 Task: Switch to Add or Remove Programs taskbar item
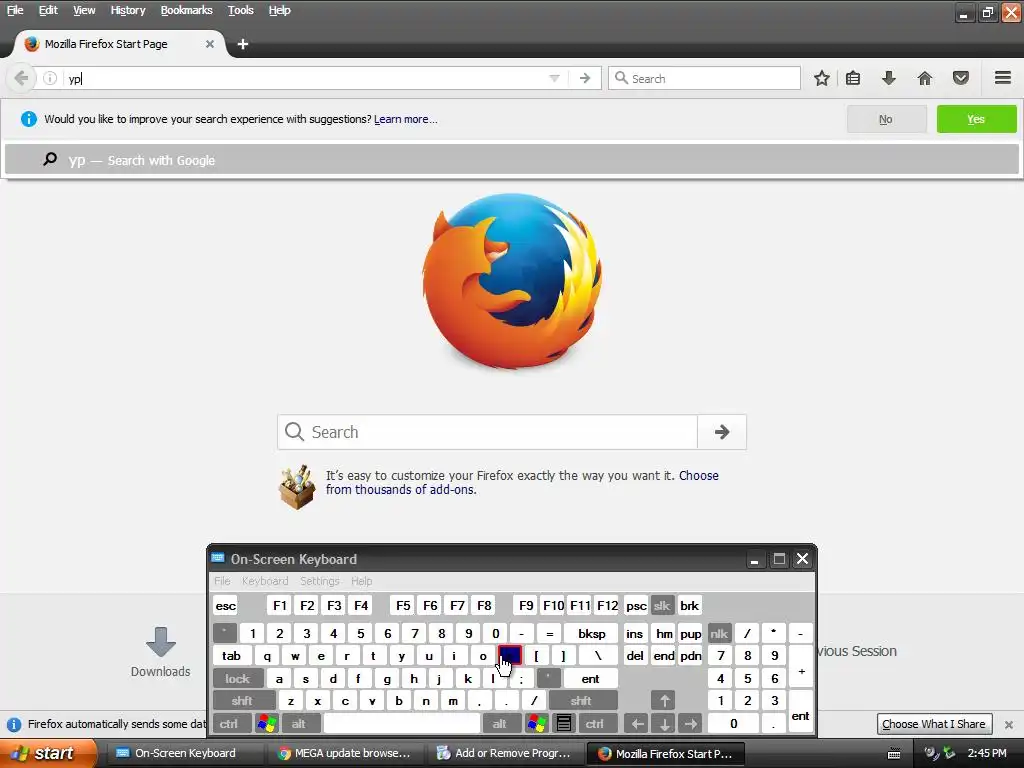pos(505,754)
